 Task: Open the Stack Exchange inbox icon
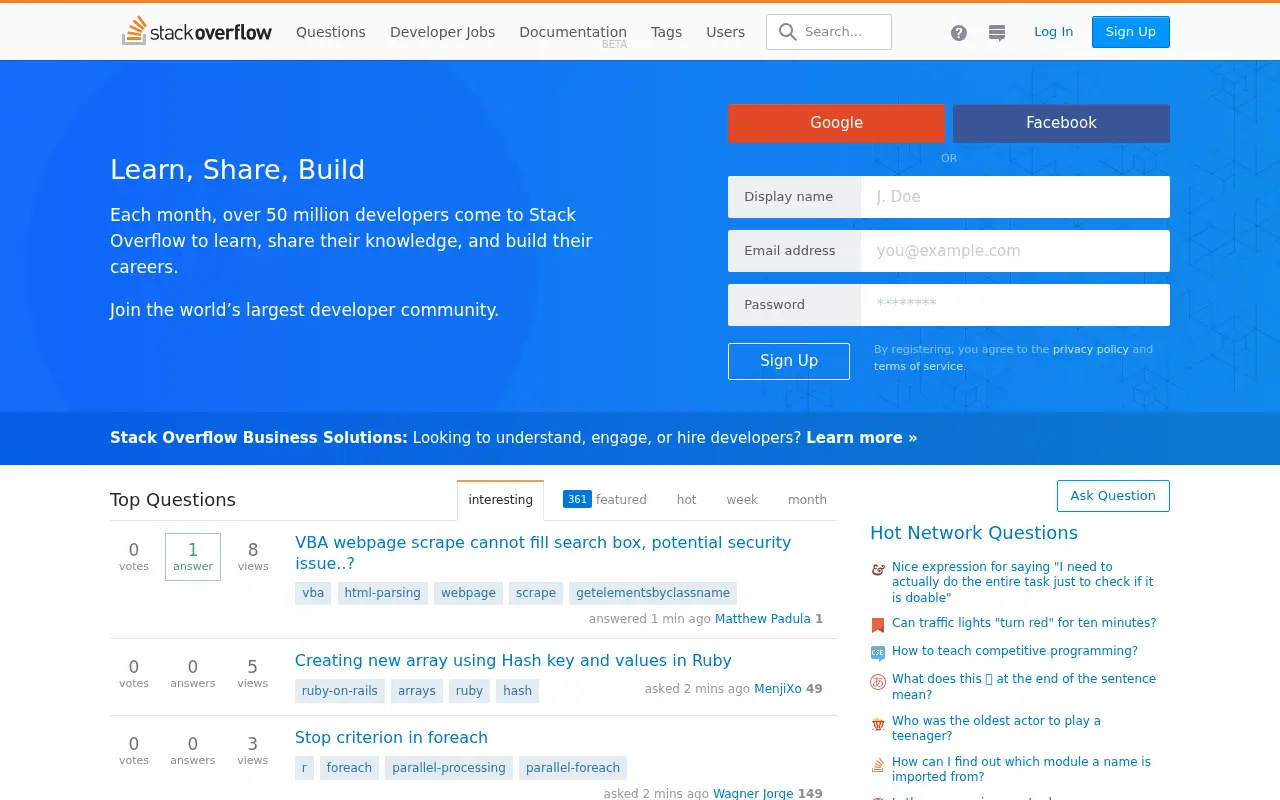click(997, 32)
